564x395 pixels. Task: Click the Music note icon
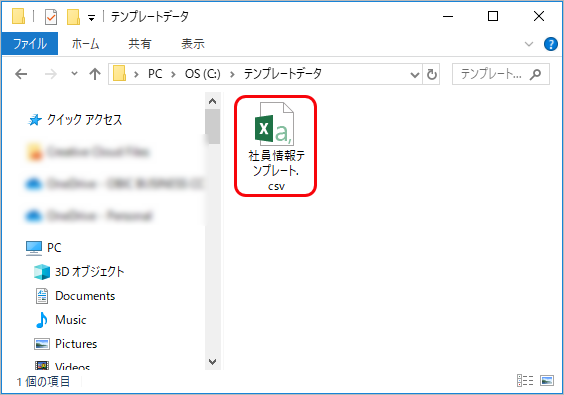[x=42, y=320]
